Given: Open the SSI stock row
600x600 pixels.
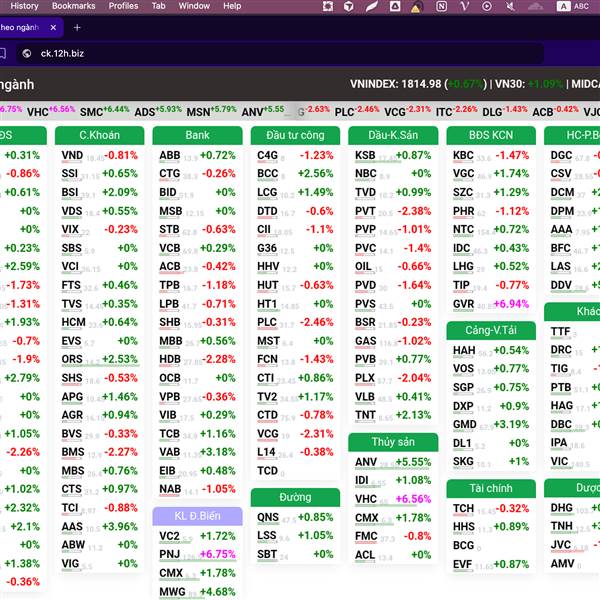Looking at the screenshot, I should pyautogui.click(x=99, y=174).
